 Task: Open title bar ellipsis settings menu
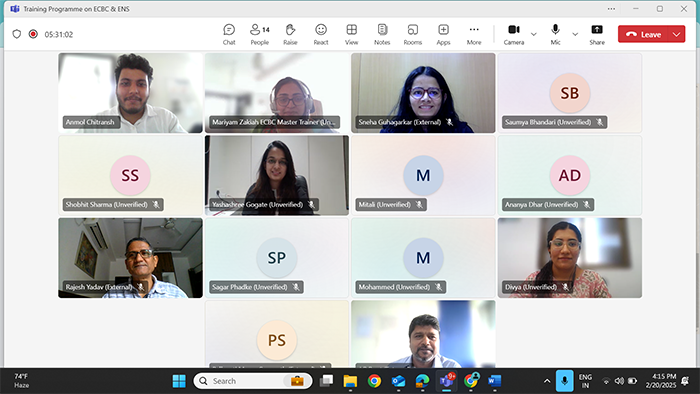[611, 9]
